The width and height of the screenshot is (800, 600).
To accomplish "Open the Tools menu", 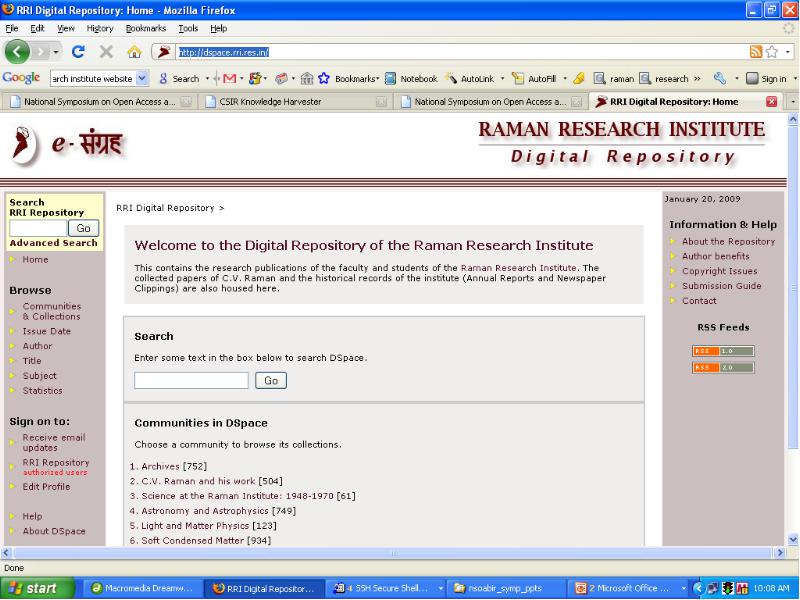I will [188, 29].
